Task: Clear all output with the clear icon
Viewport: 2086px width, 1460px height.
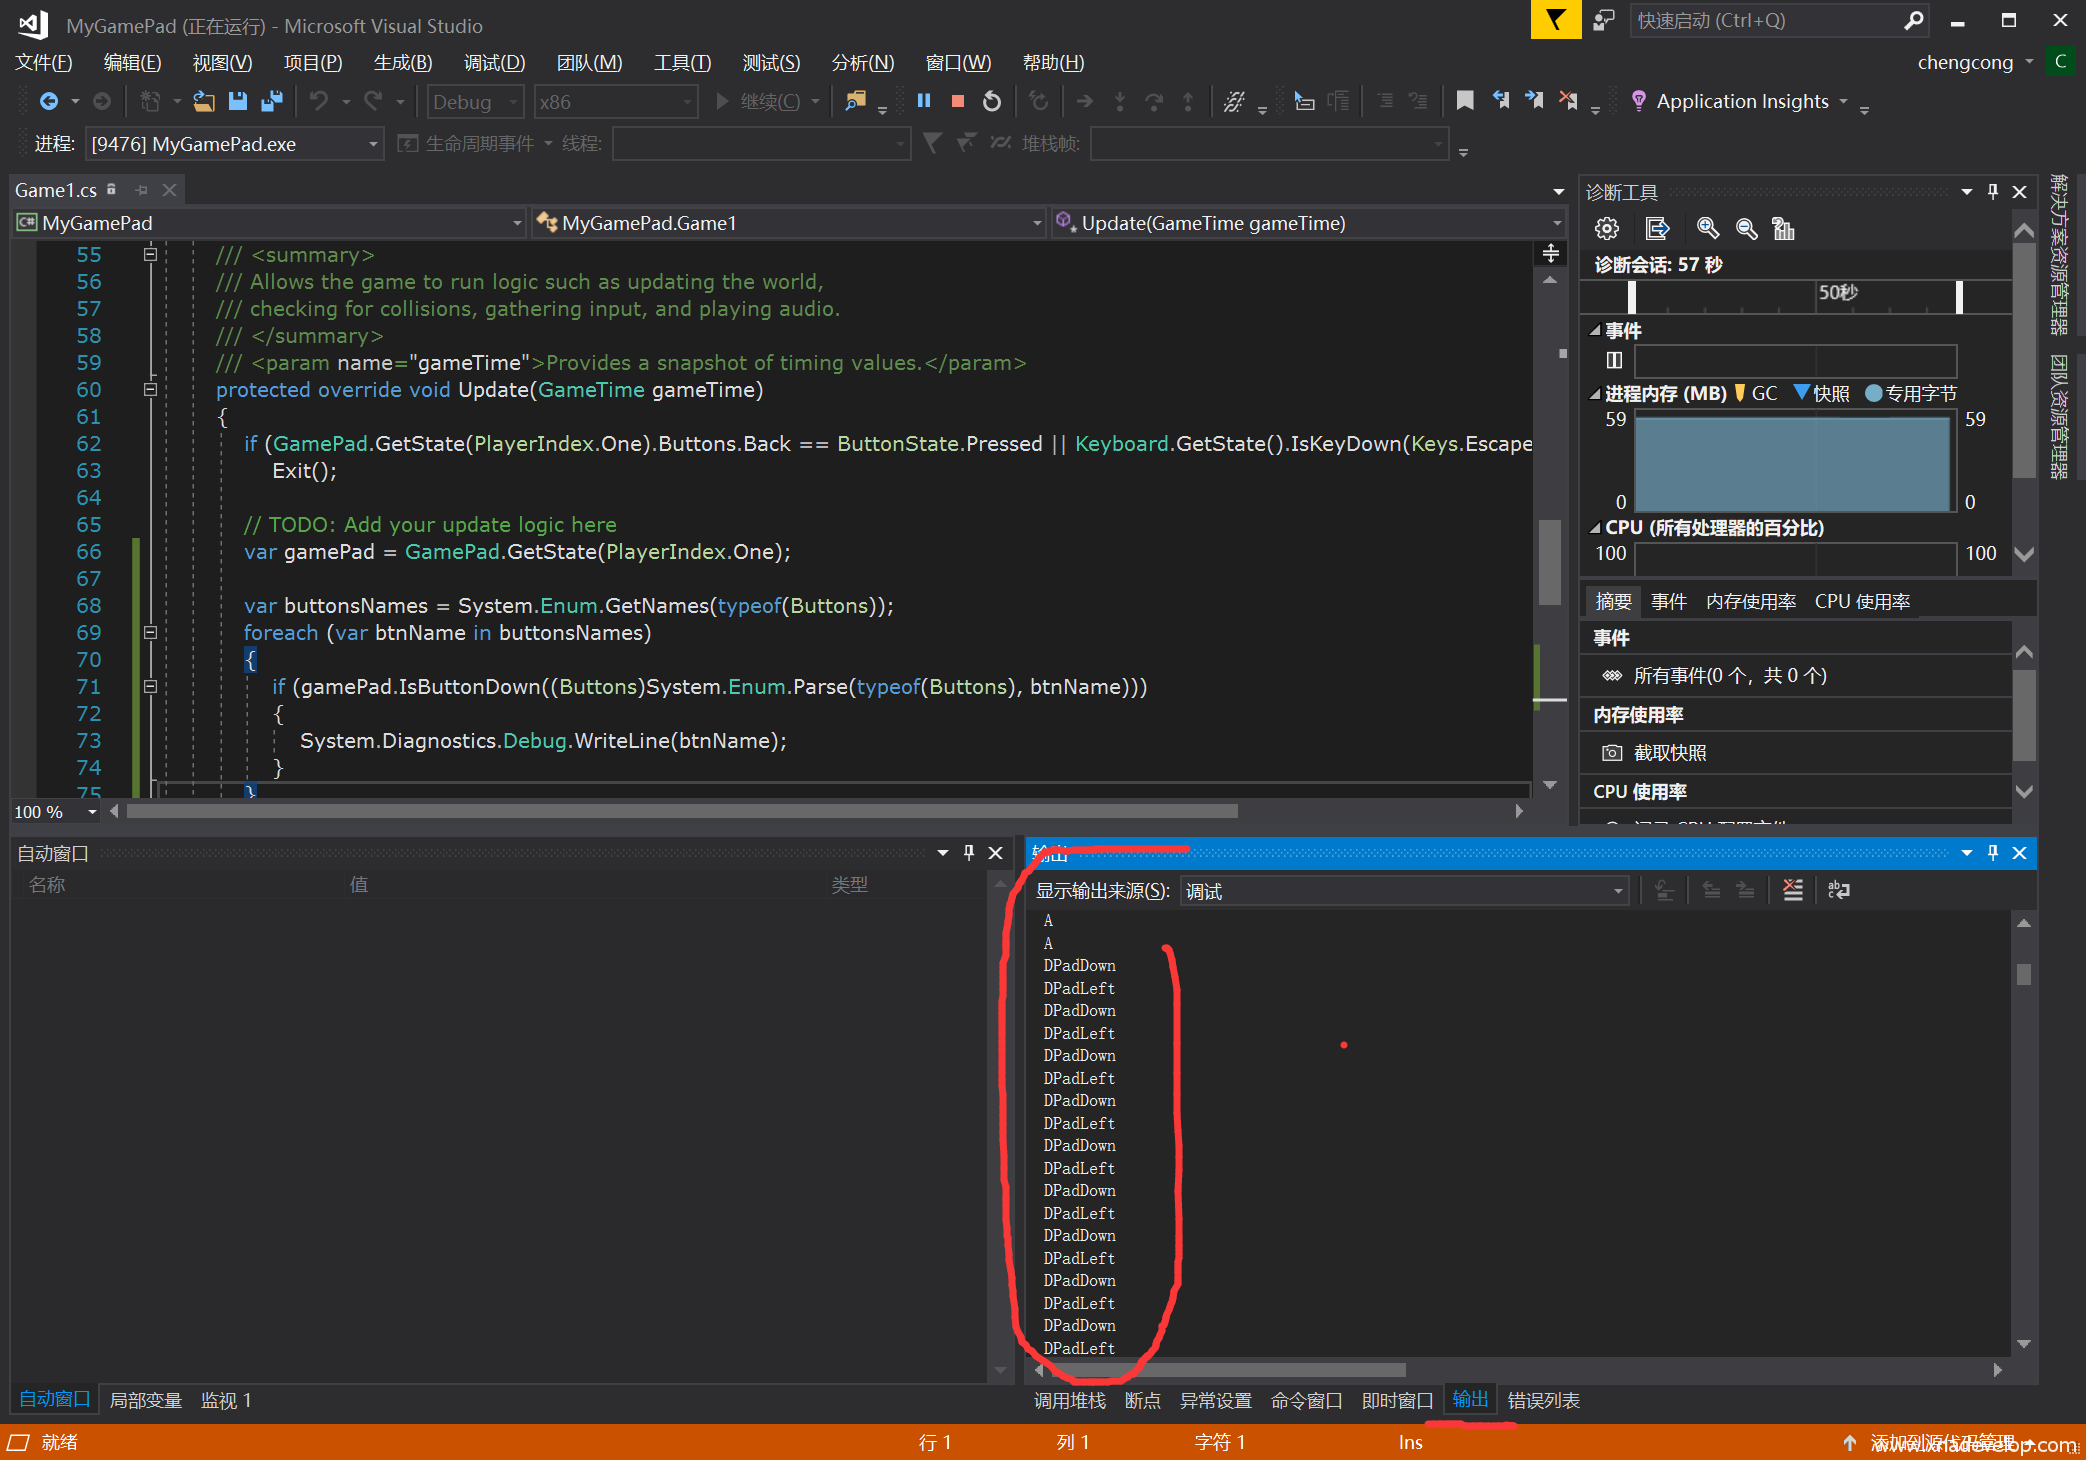Action: pos(1793,890)
